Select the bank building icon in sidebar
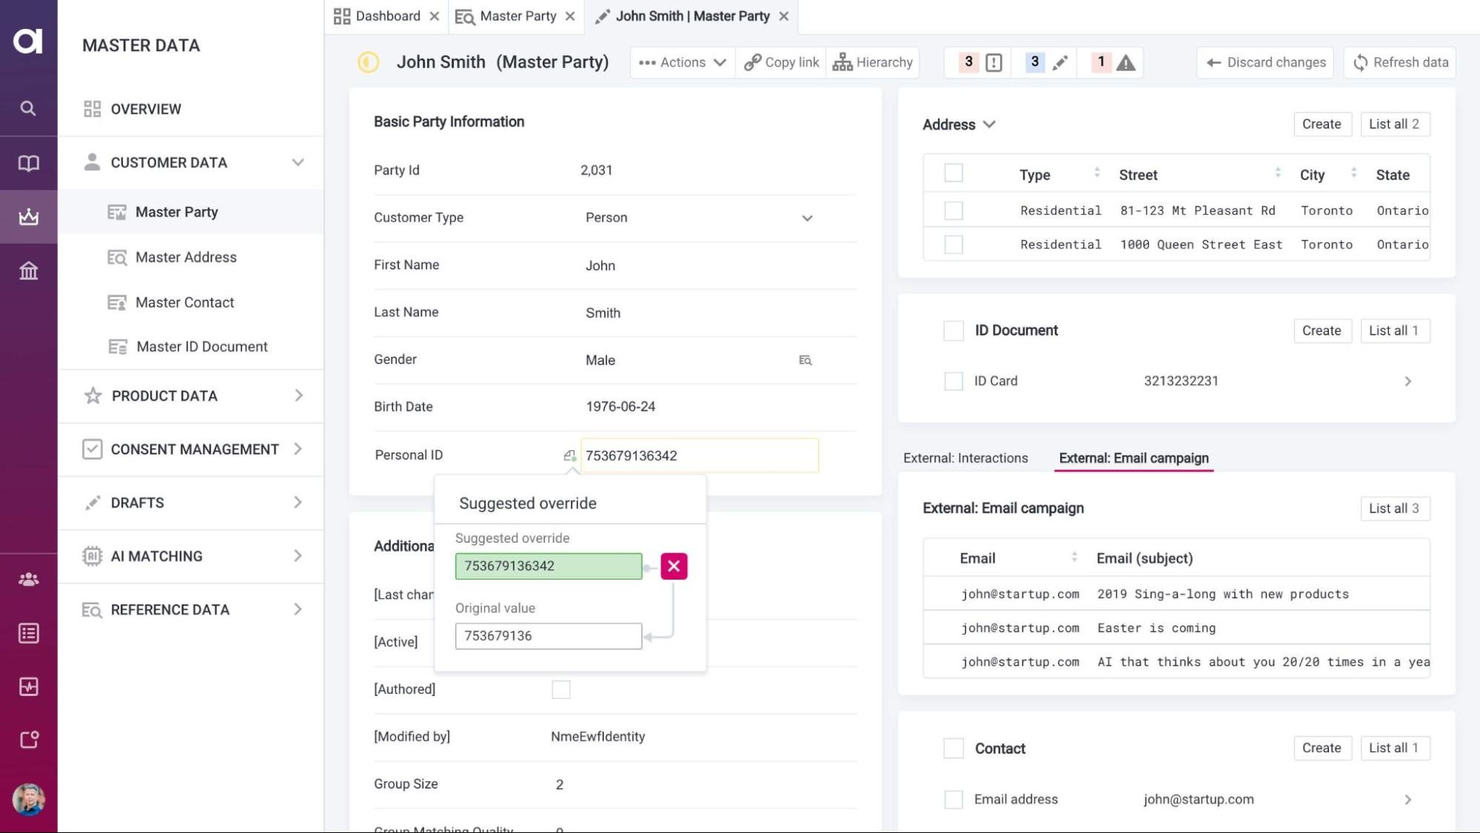Screen dimensions: 1480x833 click(28, 270)
